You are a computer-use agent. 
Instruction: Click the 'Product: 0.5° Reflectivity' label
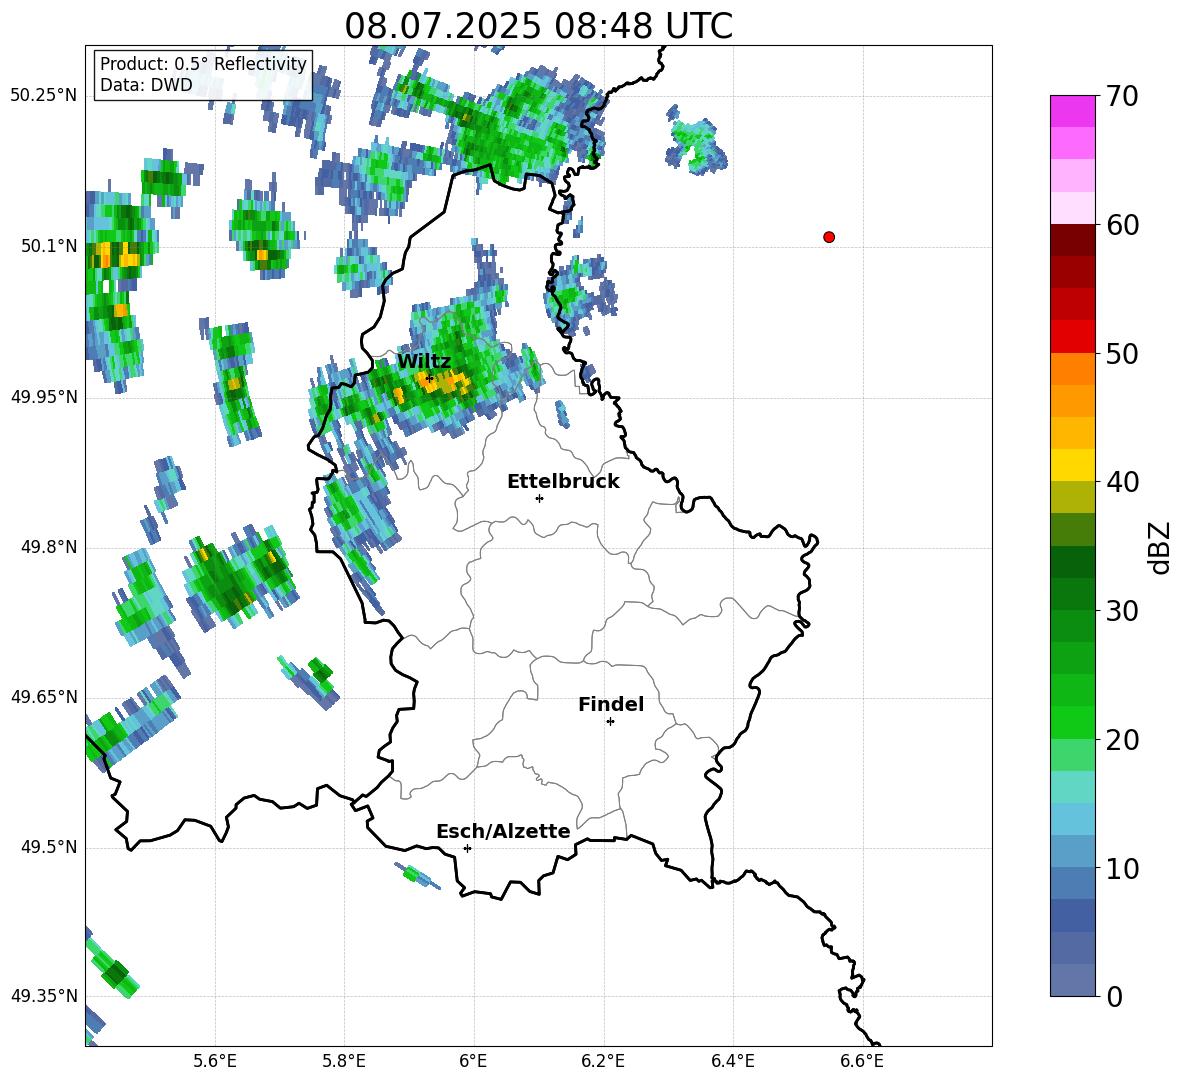pyautogui.click(x=203, y=63)
